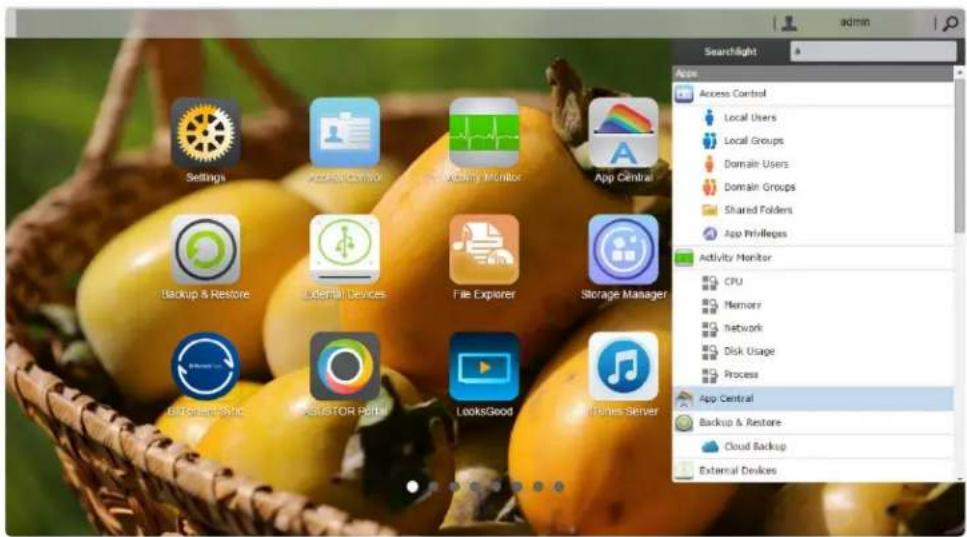Viewport: 967px width, 537px height.
Task: Click the search magnifier icon in top bar
Action: click(950, 23)
